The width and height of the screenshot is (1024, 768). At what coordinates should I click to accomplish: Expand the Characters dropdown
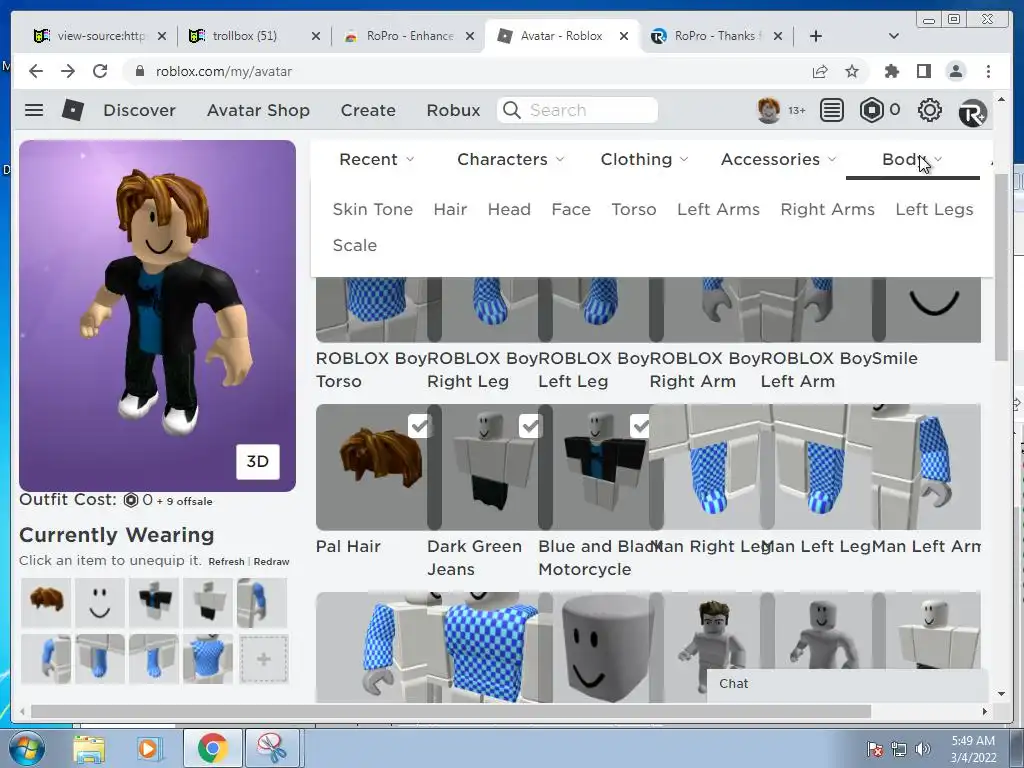click(511, 159)
